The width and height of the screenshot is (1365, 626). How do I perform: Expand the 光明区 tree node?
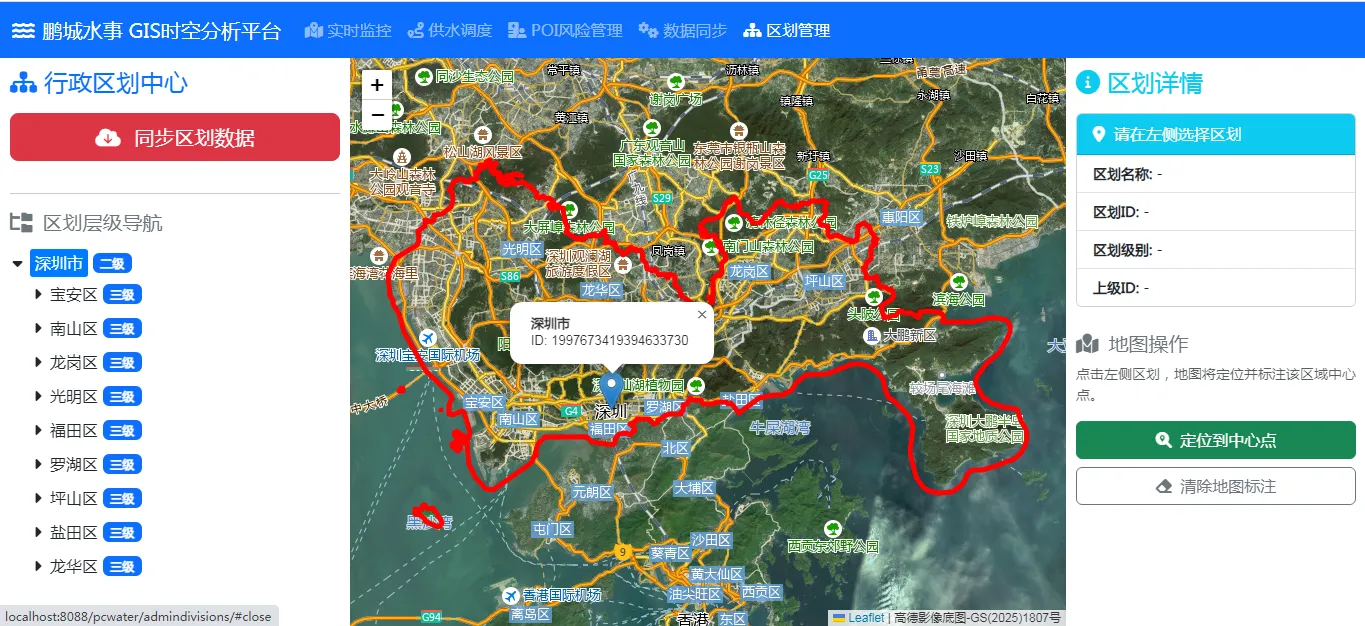[38, 396]
